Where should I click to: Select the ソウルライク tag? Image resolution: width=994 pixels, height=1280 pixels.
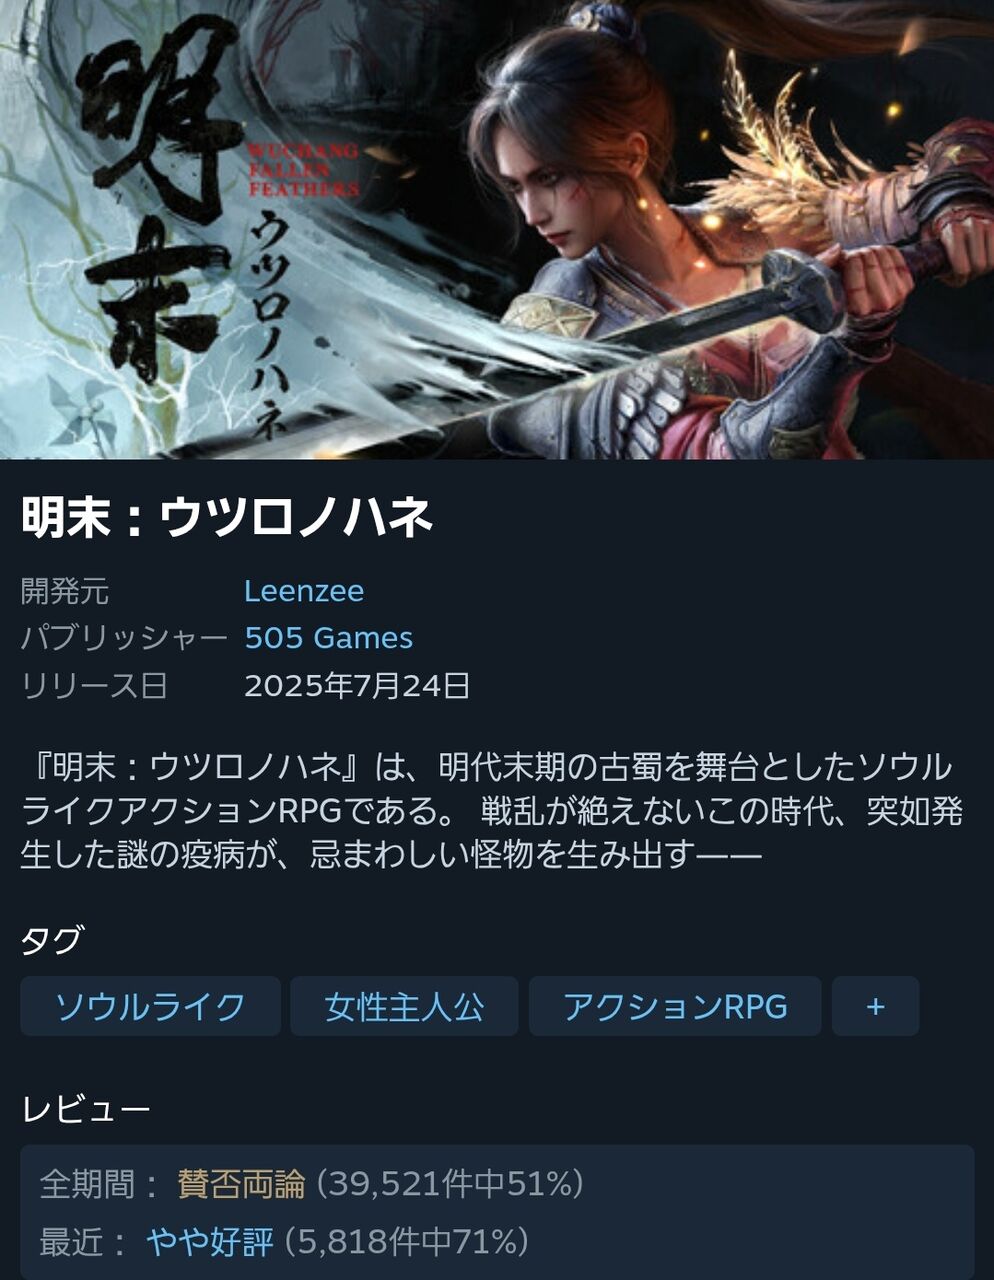pos(150,1006)
